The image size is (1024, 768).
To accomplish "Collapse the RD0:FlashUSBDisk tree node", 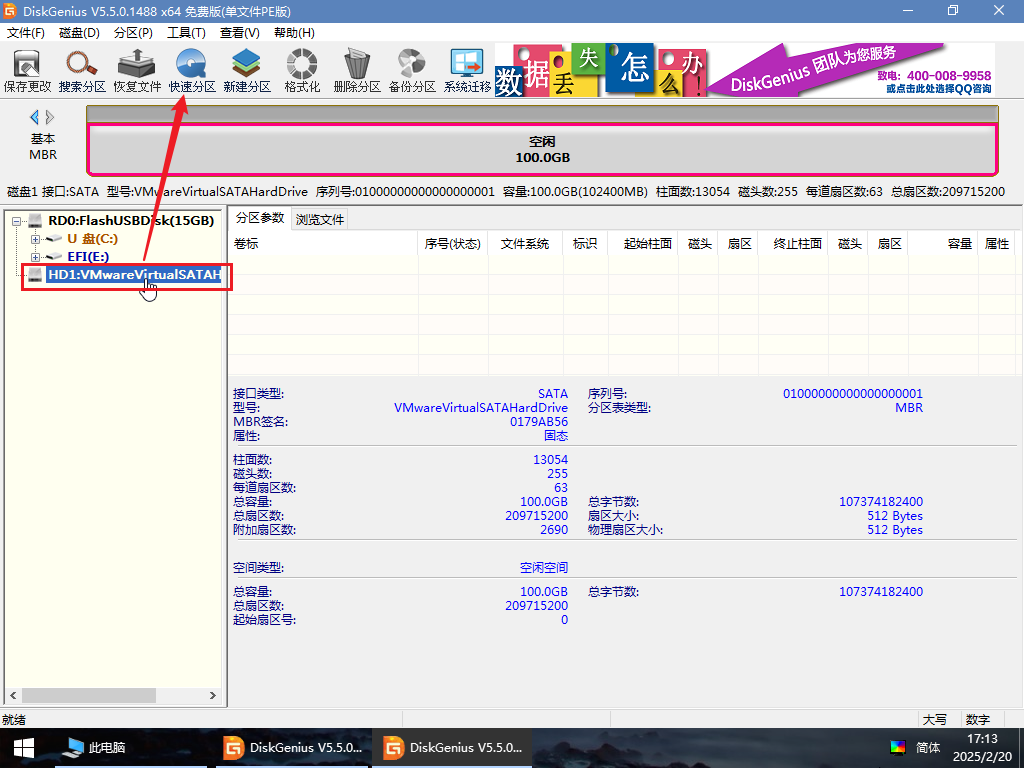I will pos(17,221).
